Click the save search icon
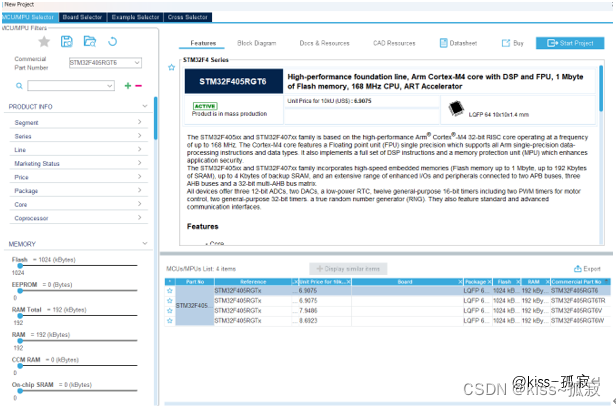The width and height of the screenshot is (616, 406). click(x=67, y=41)
